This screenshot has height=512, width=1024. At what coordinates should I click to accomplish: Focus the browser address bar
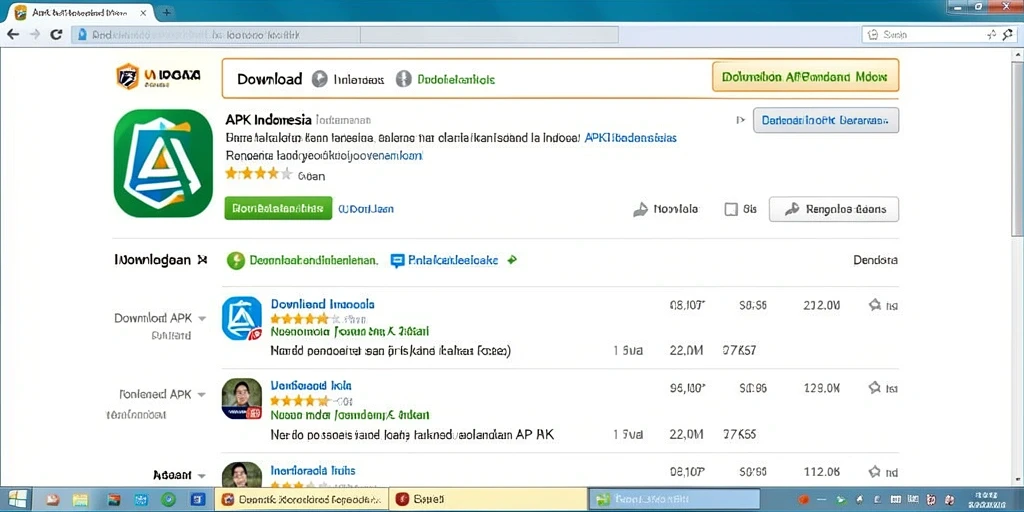pos(345,35)
